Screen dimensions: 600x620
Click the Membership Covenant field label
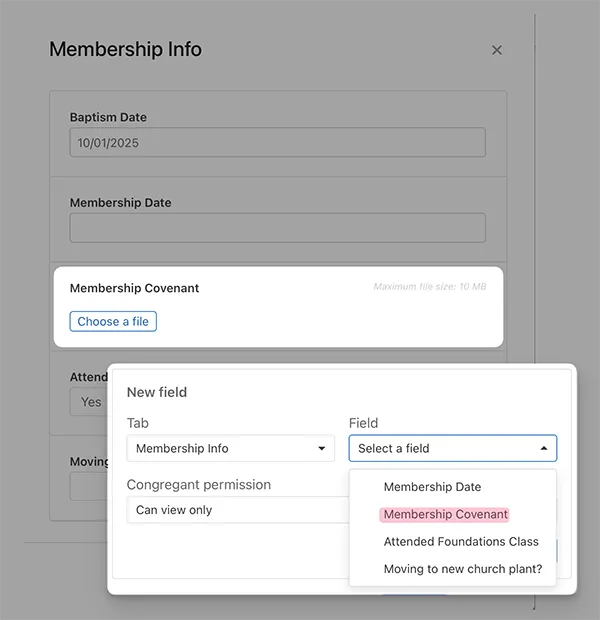pos(134,288)
